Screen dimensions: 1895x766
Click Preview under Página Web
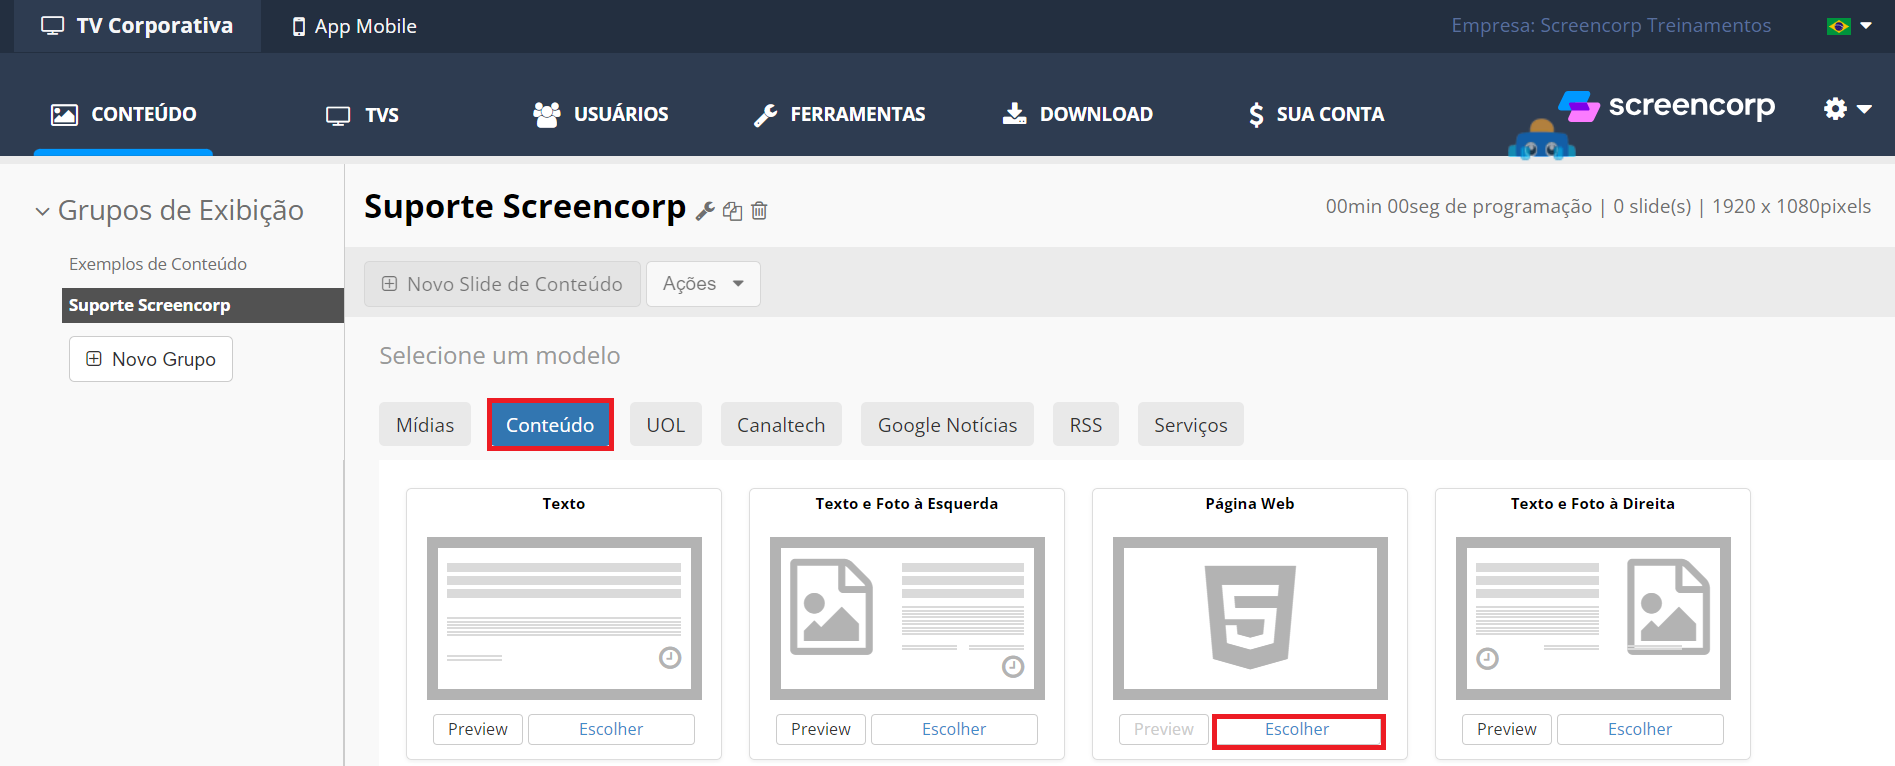(x=1164, y=729)
